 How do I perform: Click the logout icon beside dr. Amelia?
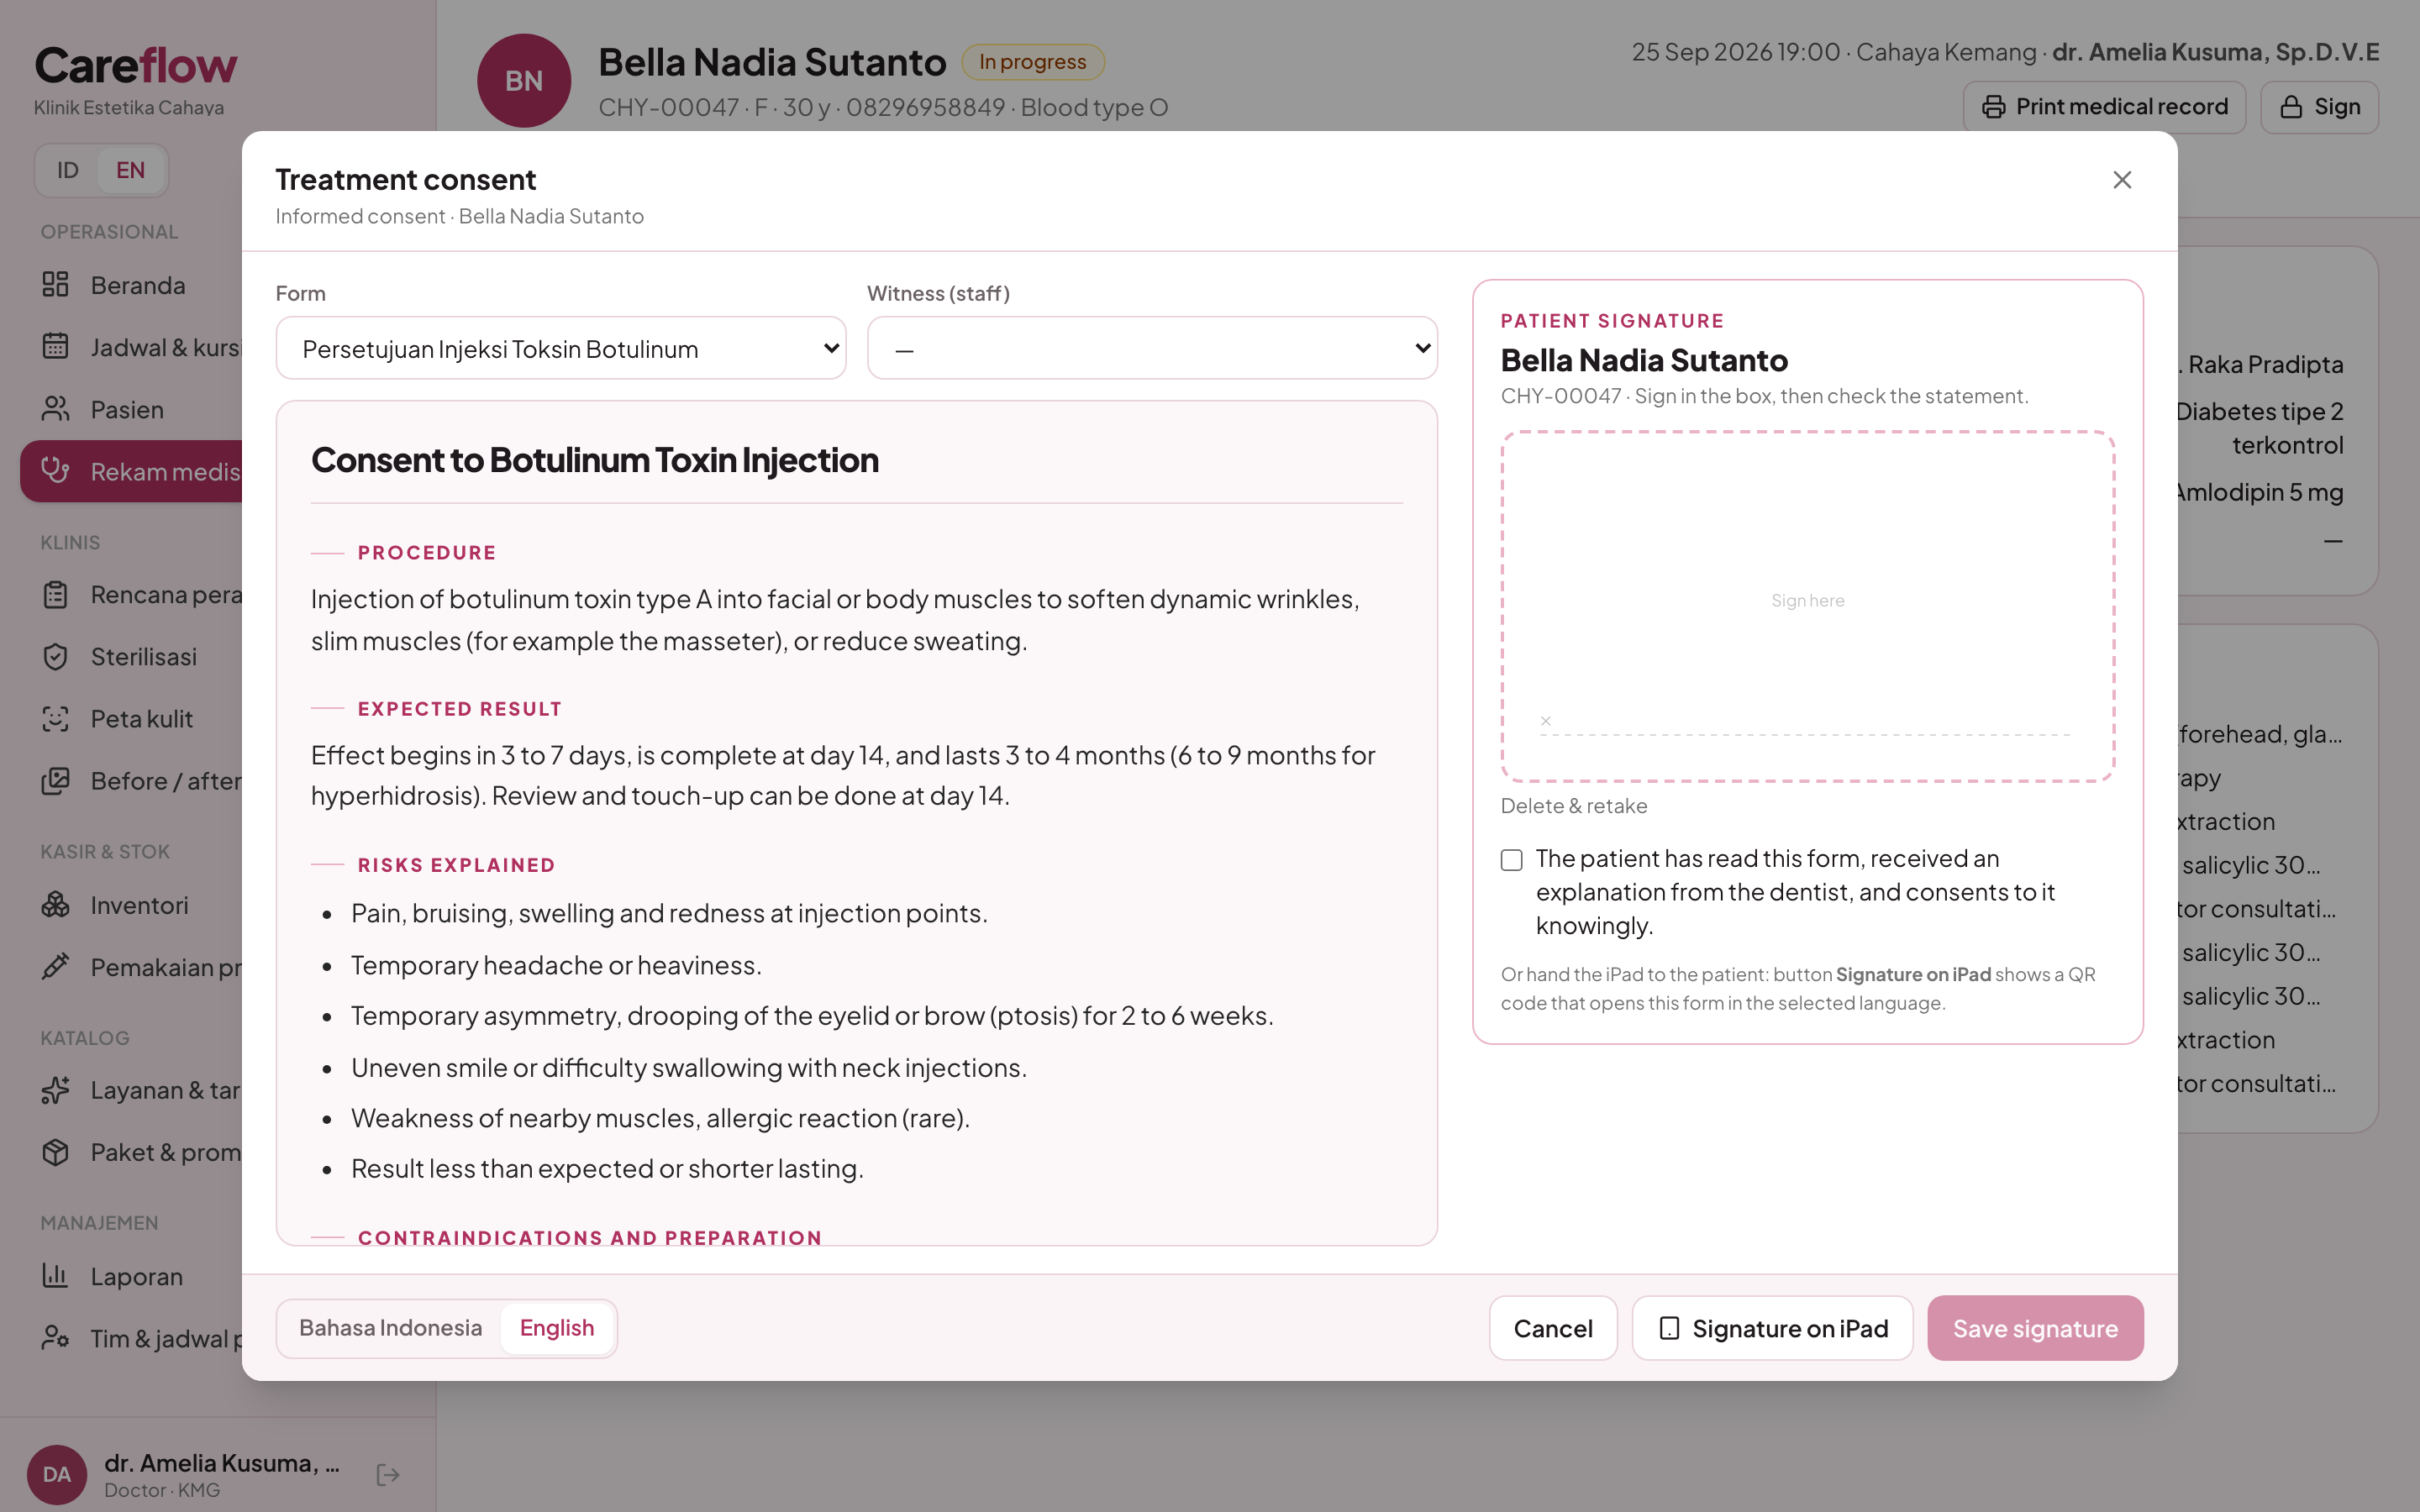pos(388,1475)
